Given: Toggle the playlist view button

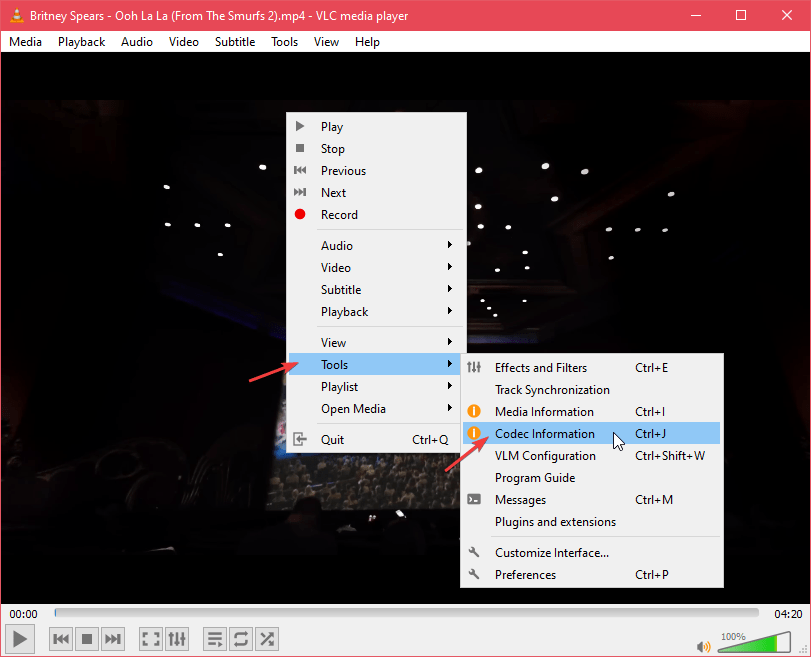Looking at the screenshot, I should [x=214, y=638].
